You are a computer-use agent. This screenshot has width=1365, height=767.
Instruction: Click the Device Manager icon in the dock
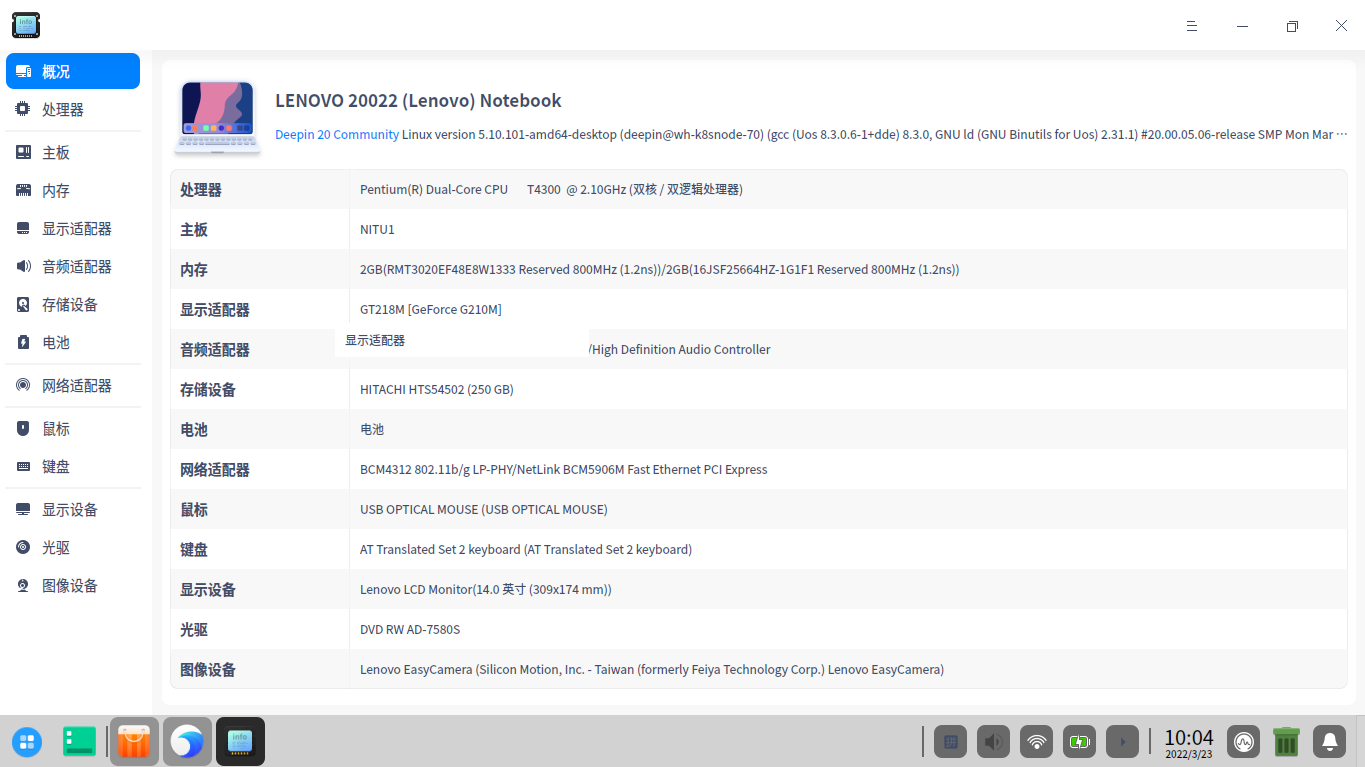point(240,741)
